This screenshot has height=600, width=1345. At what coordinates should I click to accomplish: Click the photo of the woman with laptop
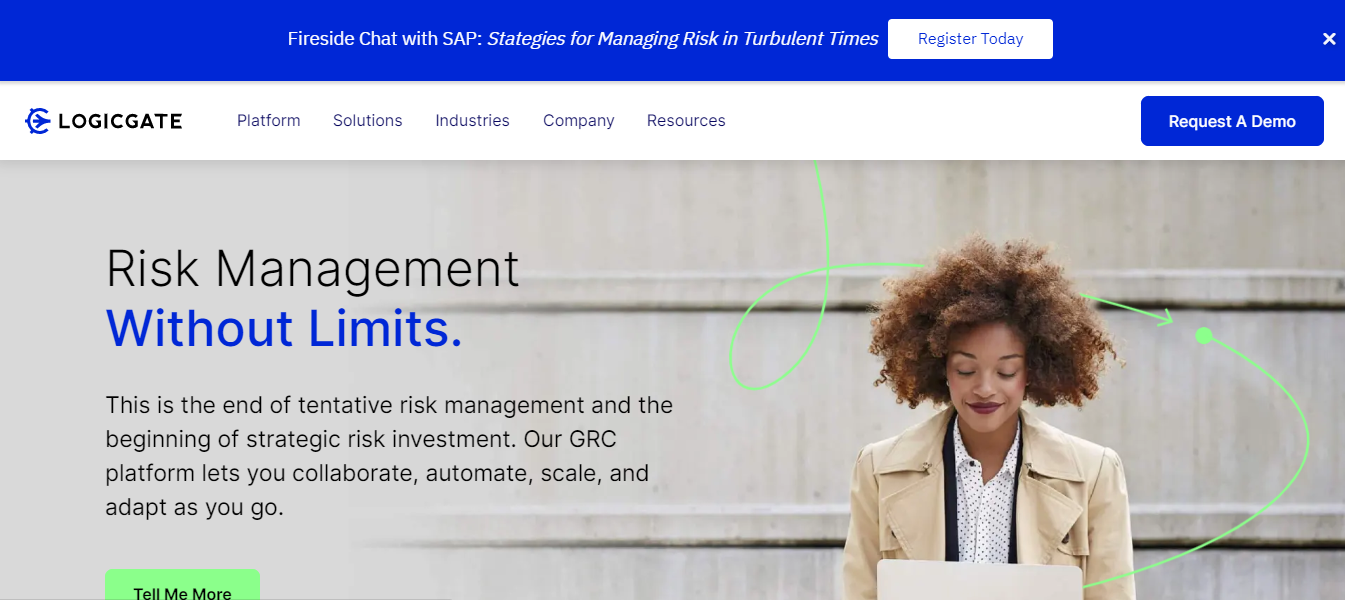point(990,420)
